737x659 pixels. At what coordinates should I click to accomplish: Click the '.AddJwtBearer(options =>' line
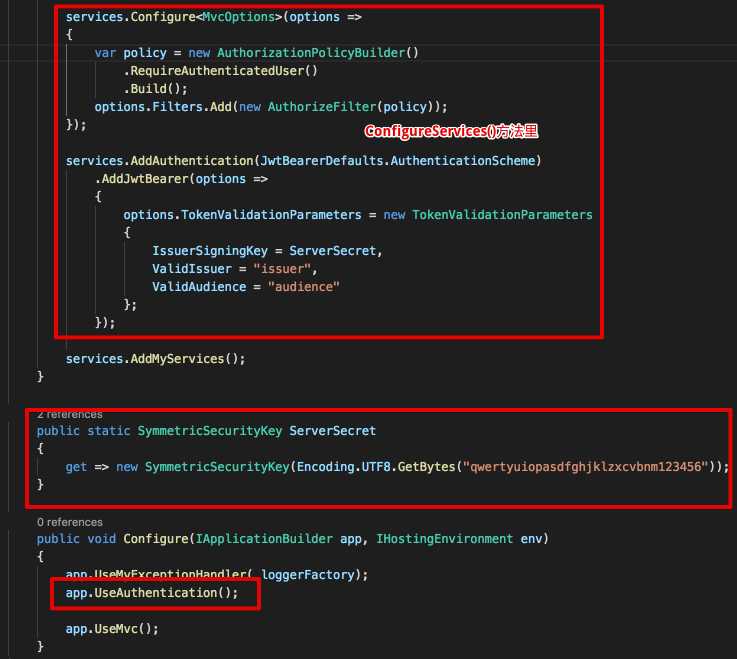[181, 179]
